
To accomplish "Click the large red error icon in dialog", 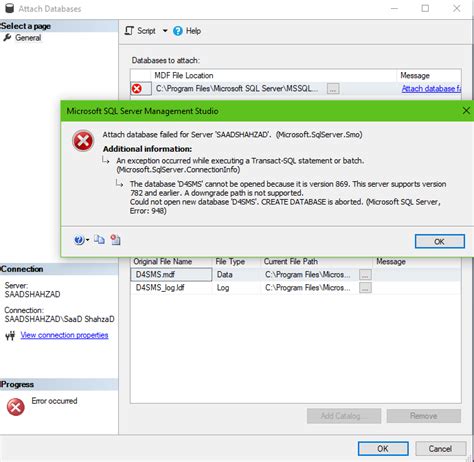I will coord(83,141).
